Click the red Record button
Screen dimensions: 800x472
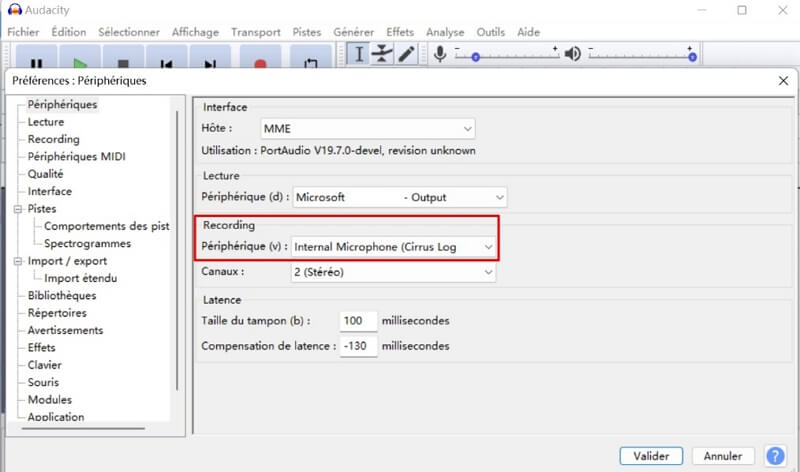point(260,57)
